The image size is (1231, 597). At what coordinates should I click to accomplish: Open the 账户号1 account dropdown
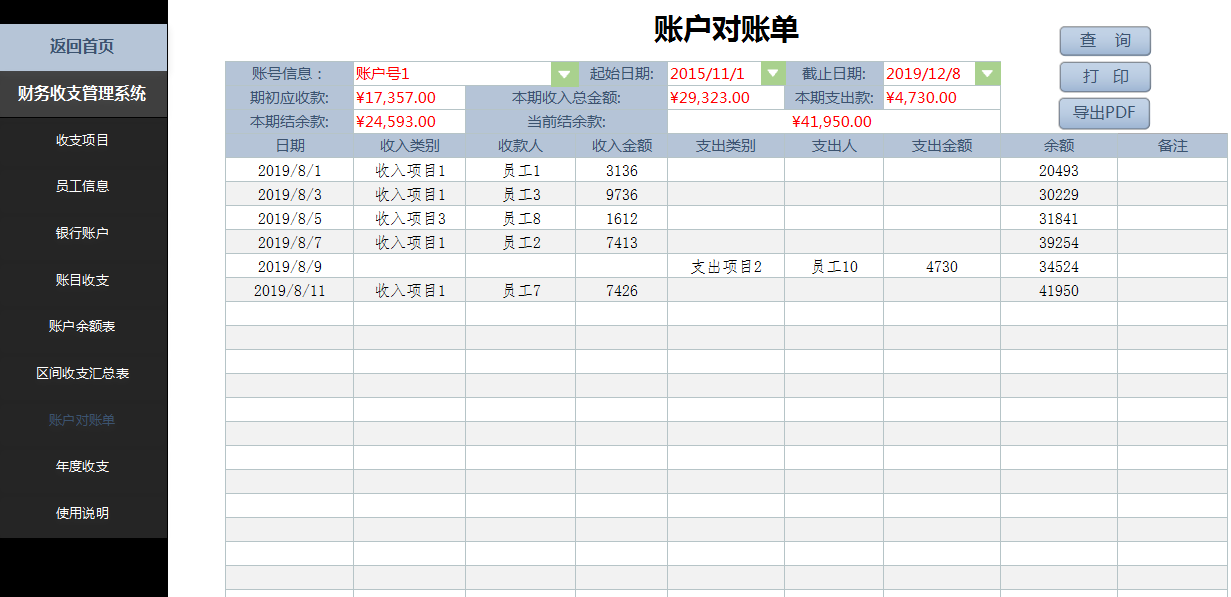tap(564, 72)
